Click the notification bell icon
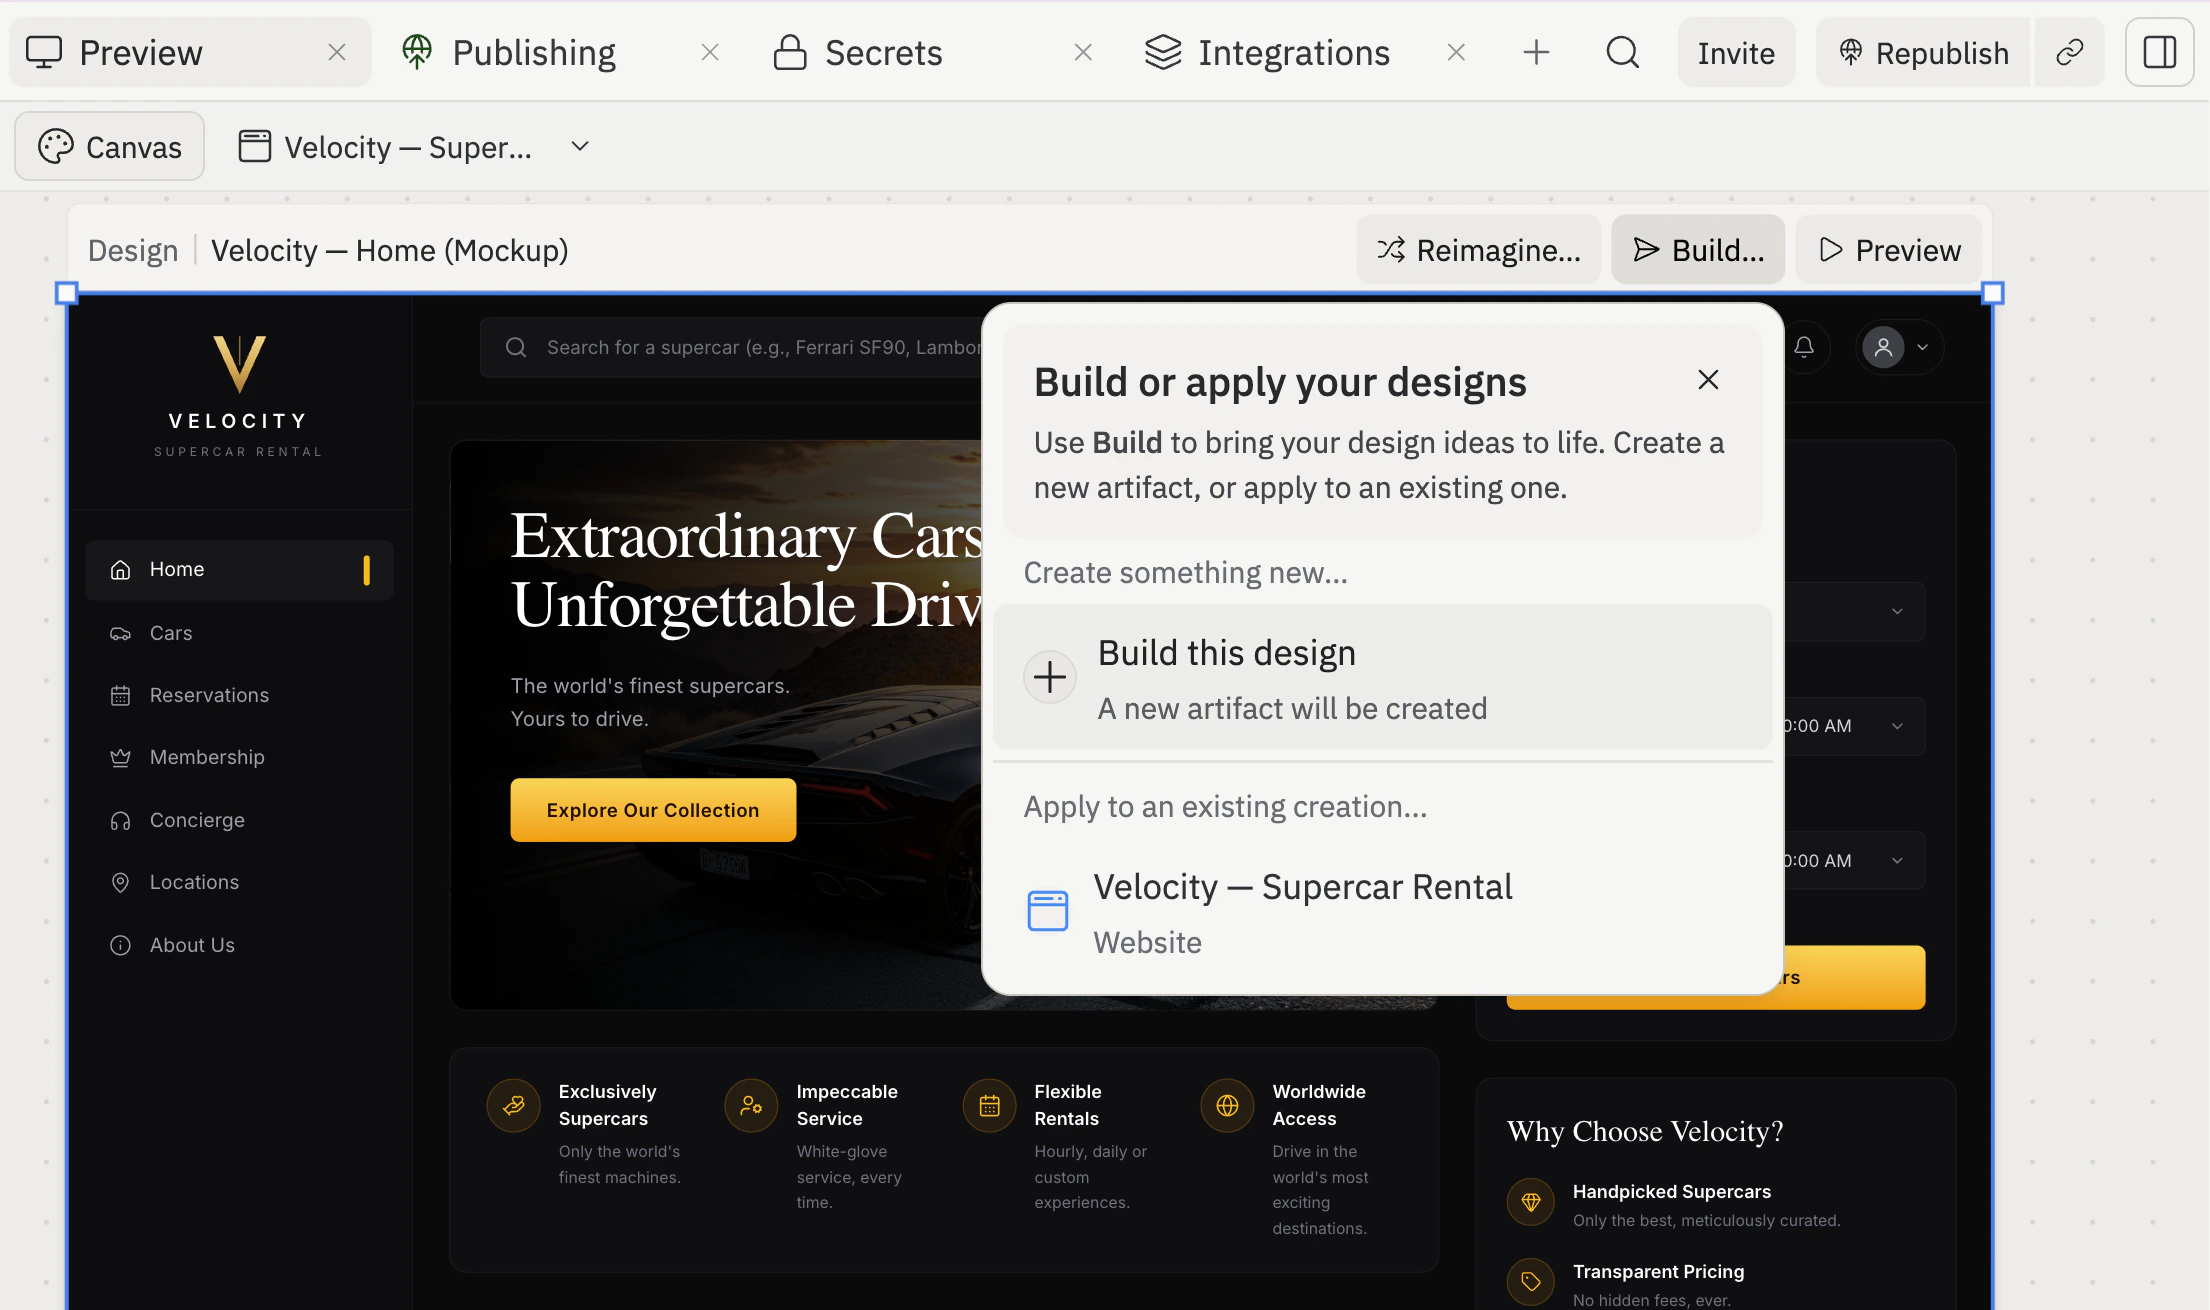 [x=1804, y=347]
